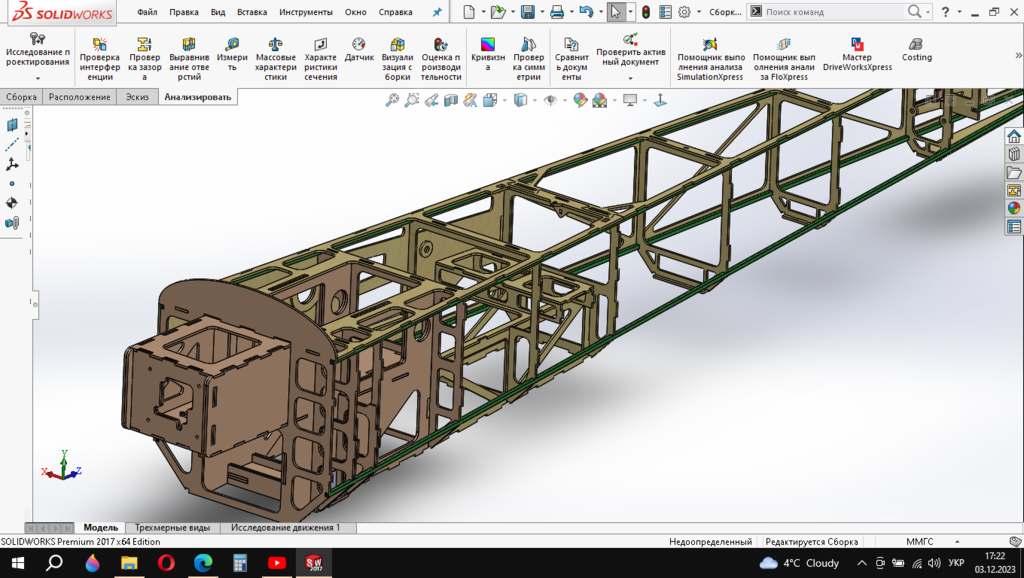Toggle the pushpin to pin the menu bar
Viewport: 1024px width, 578px height.
[x=436, y=12]
